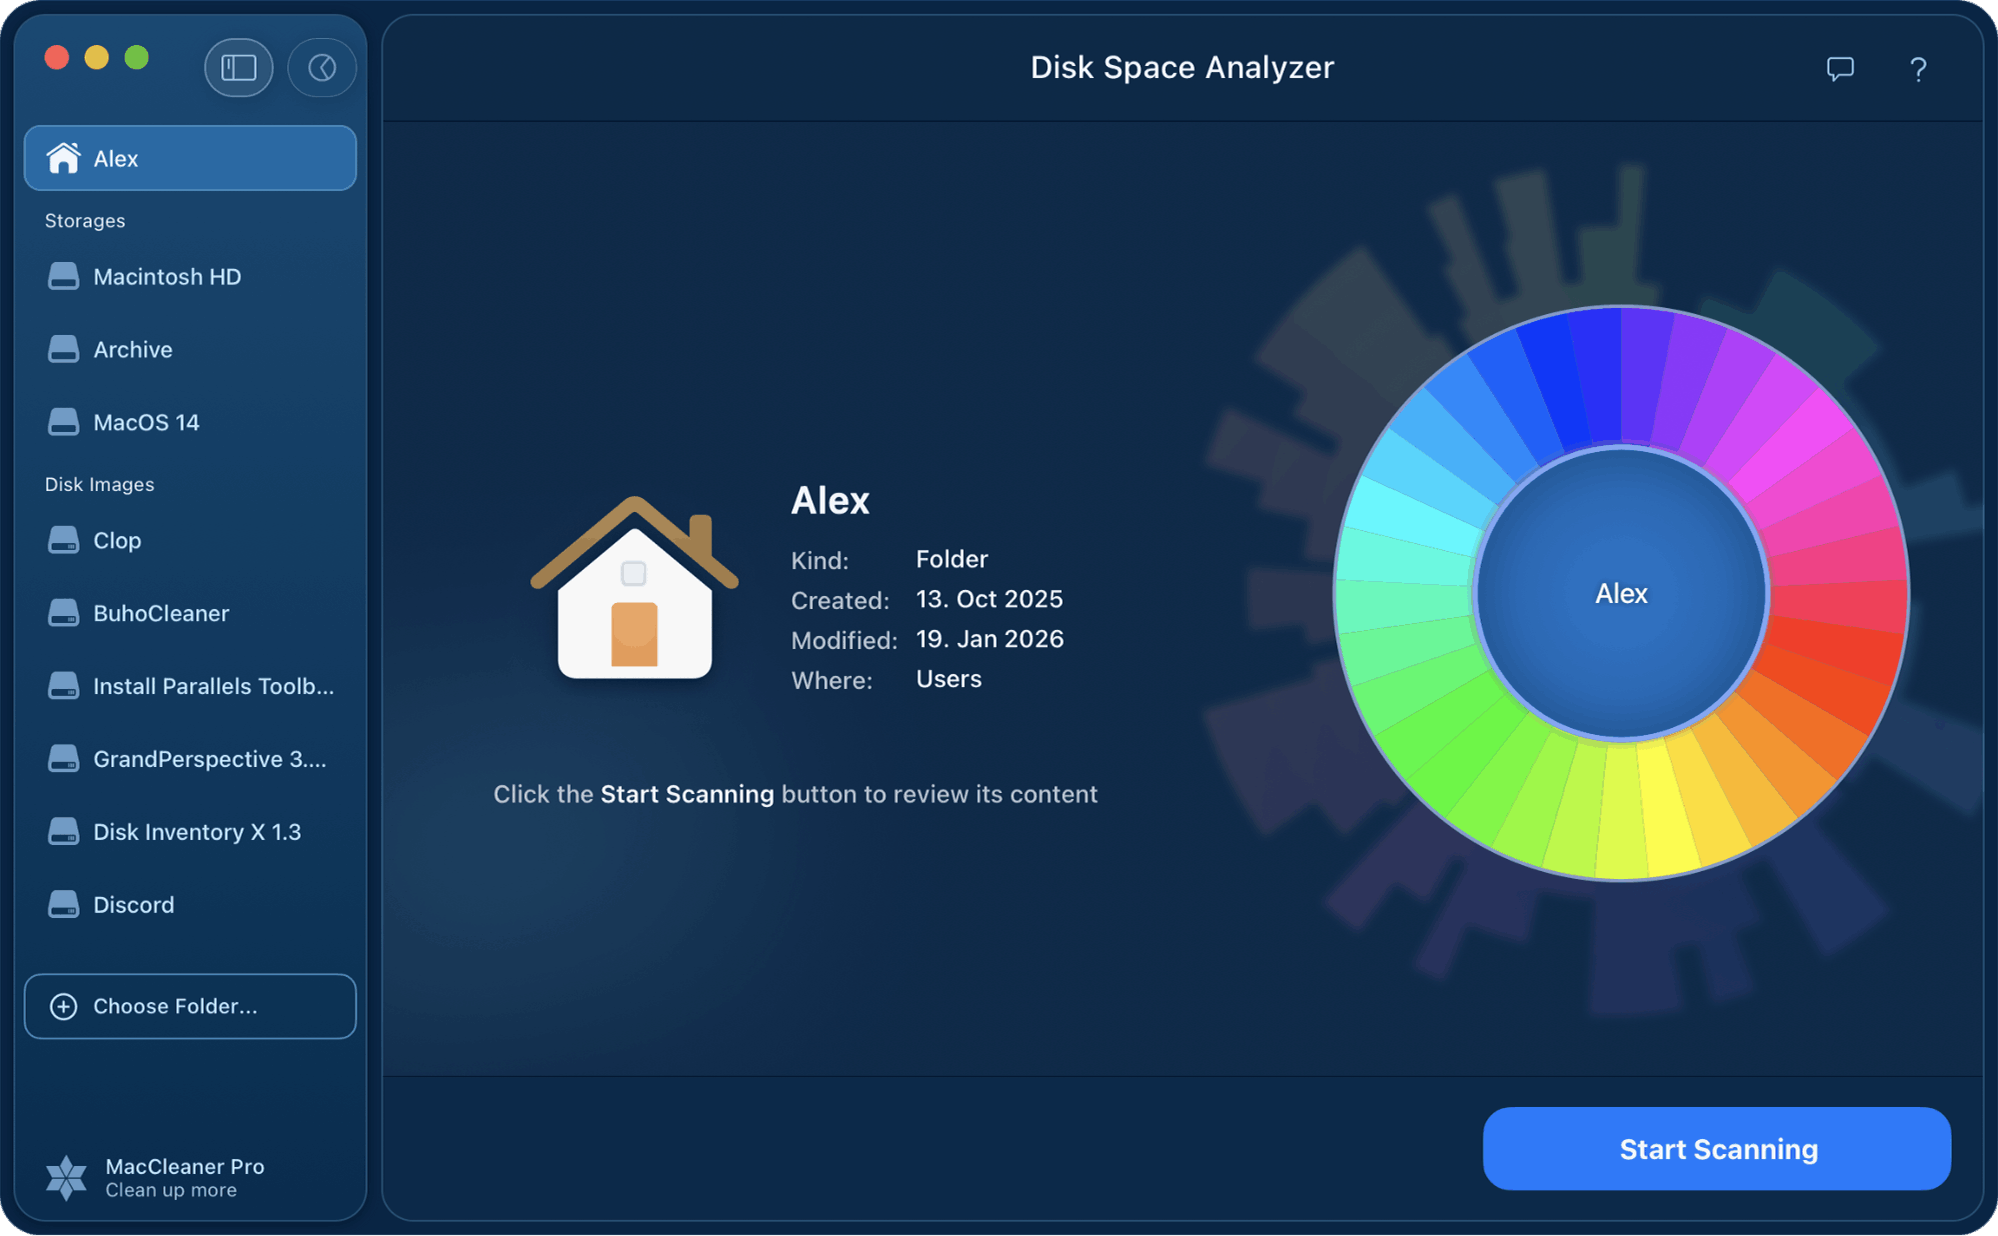Click the Alex heading above the Kind row
The image size is (1998, 1236).
[830, 501]
